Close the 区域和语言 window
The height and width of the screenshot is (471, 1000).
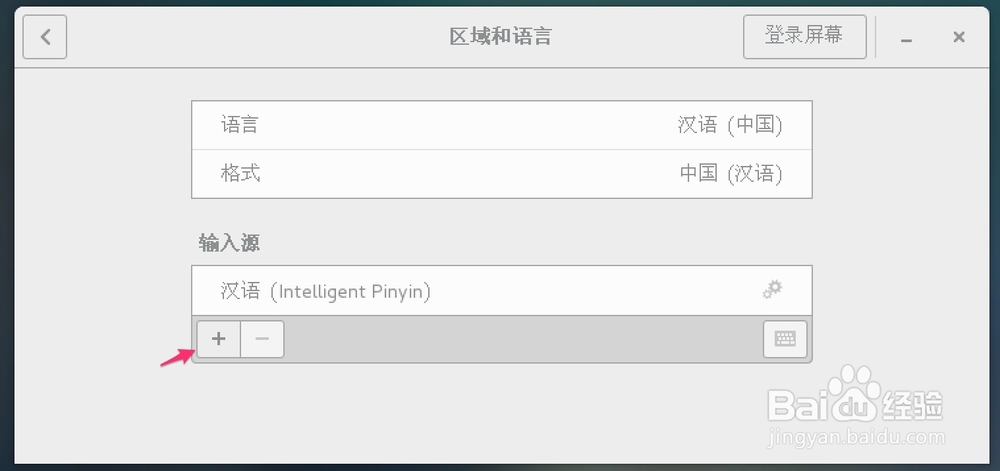(958, 38)
